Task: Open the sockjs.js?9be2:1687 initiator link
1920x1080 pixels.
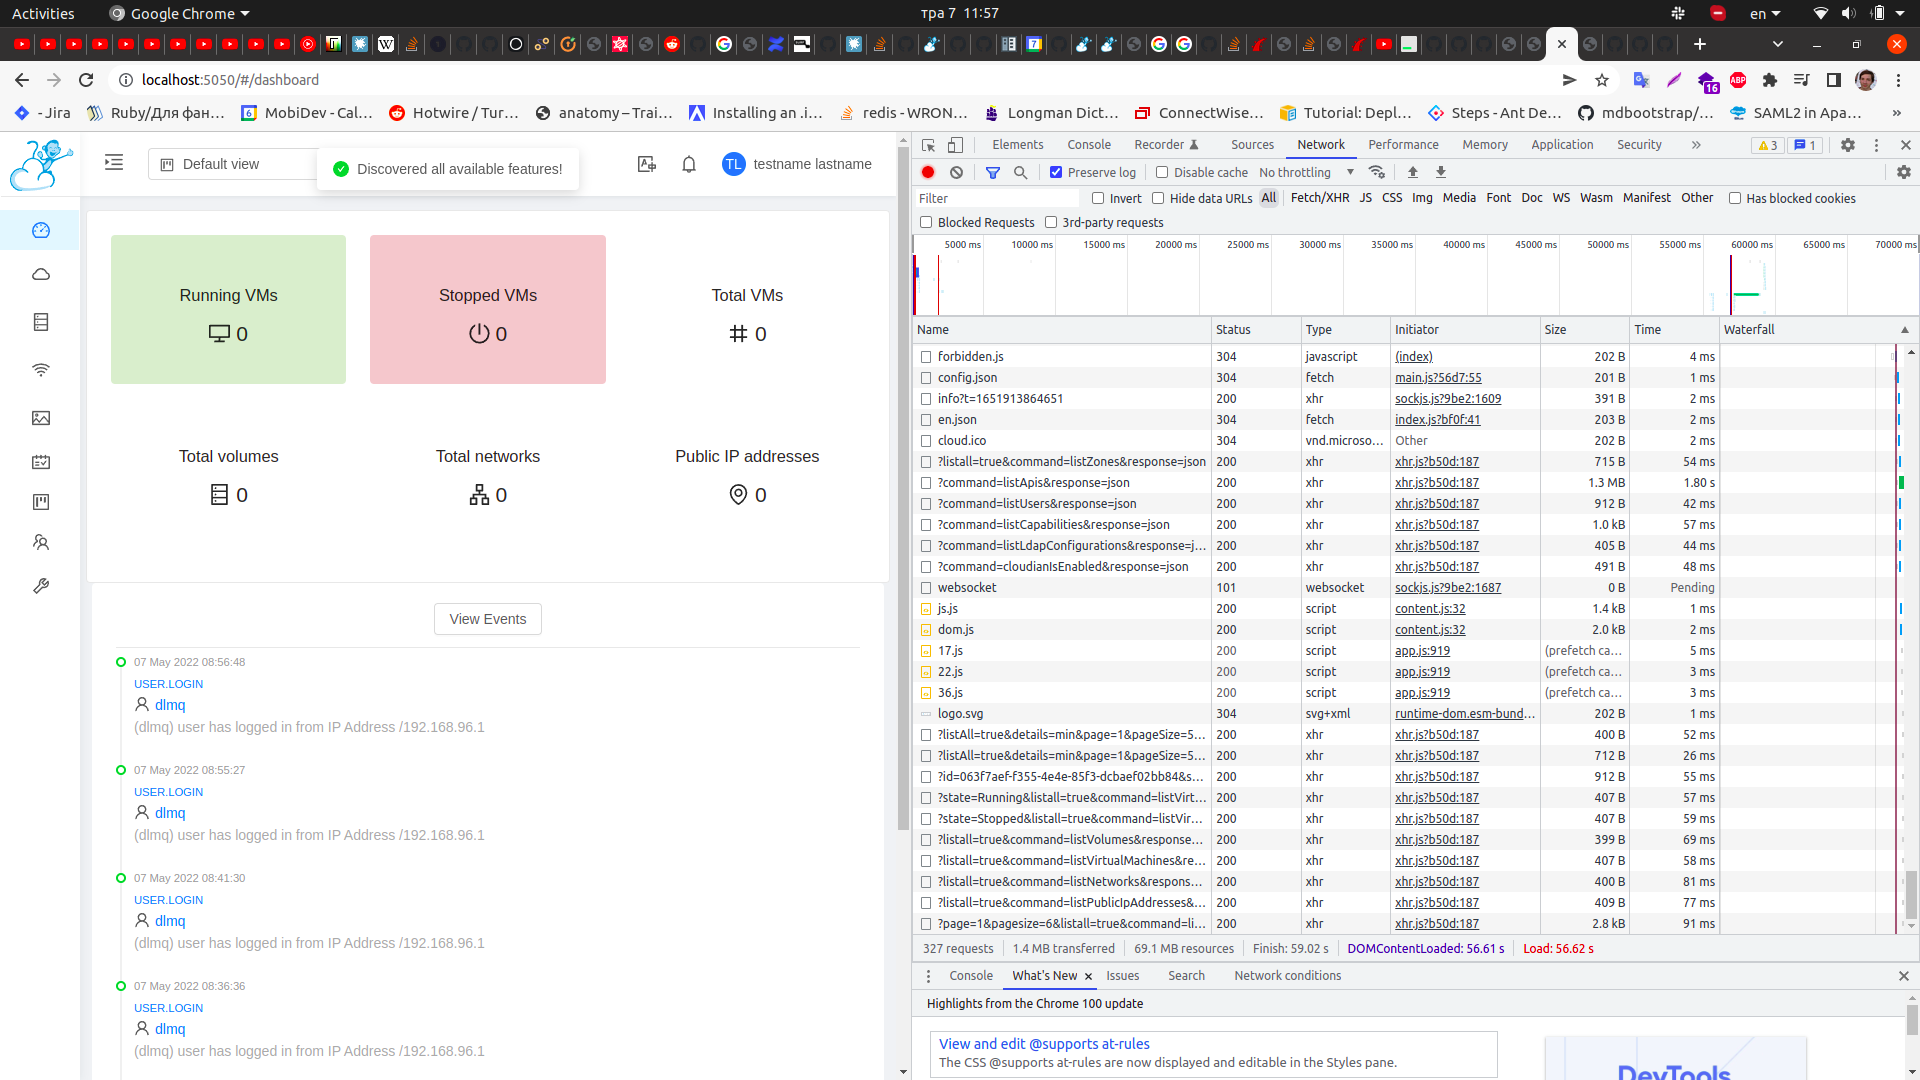Action: (1447, 588)
